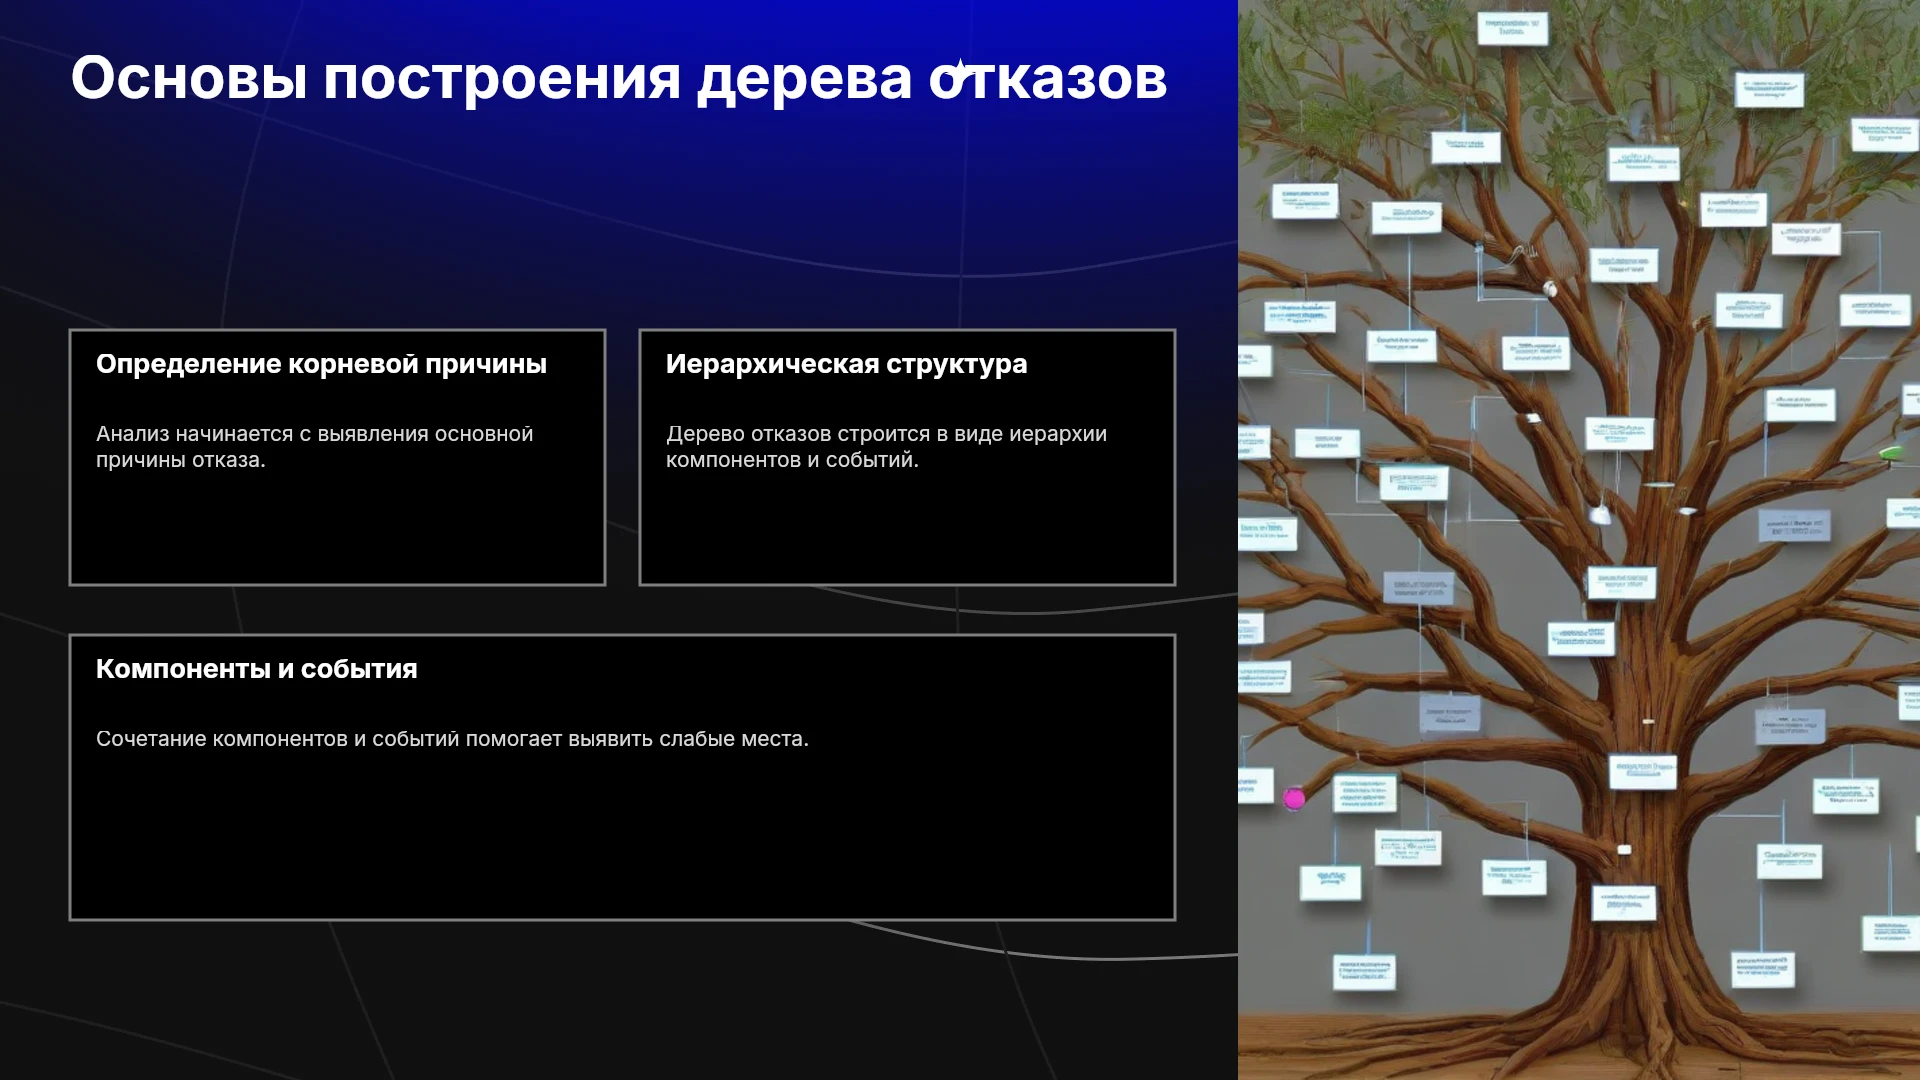1920x1080 pixels.
Task: Click the text "Анализ начинается с выявления основной причины отказа"
Action: pos(314,447)
